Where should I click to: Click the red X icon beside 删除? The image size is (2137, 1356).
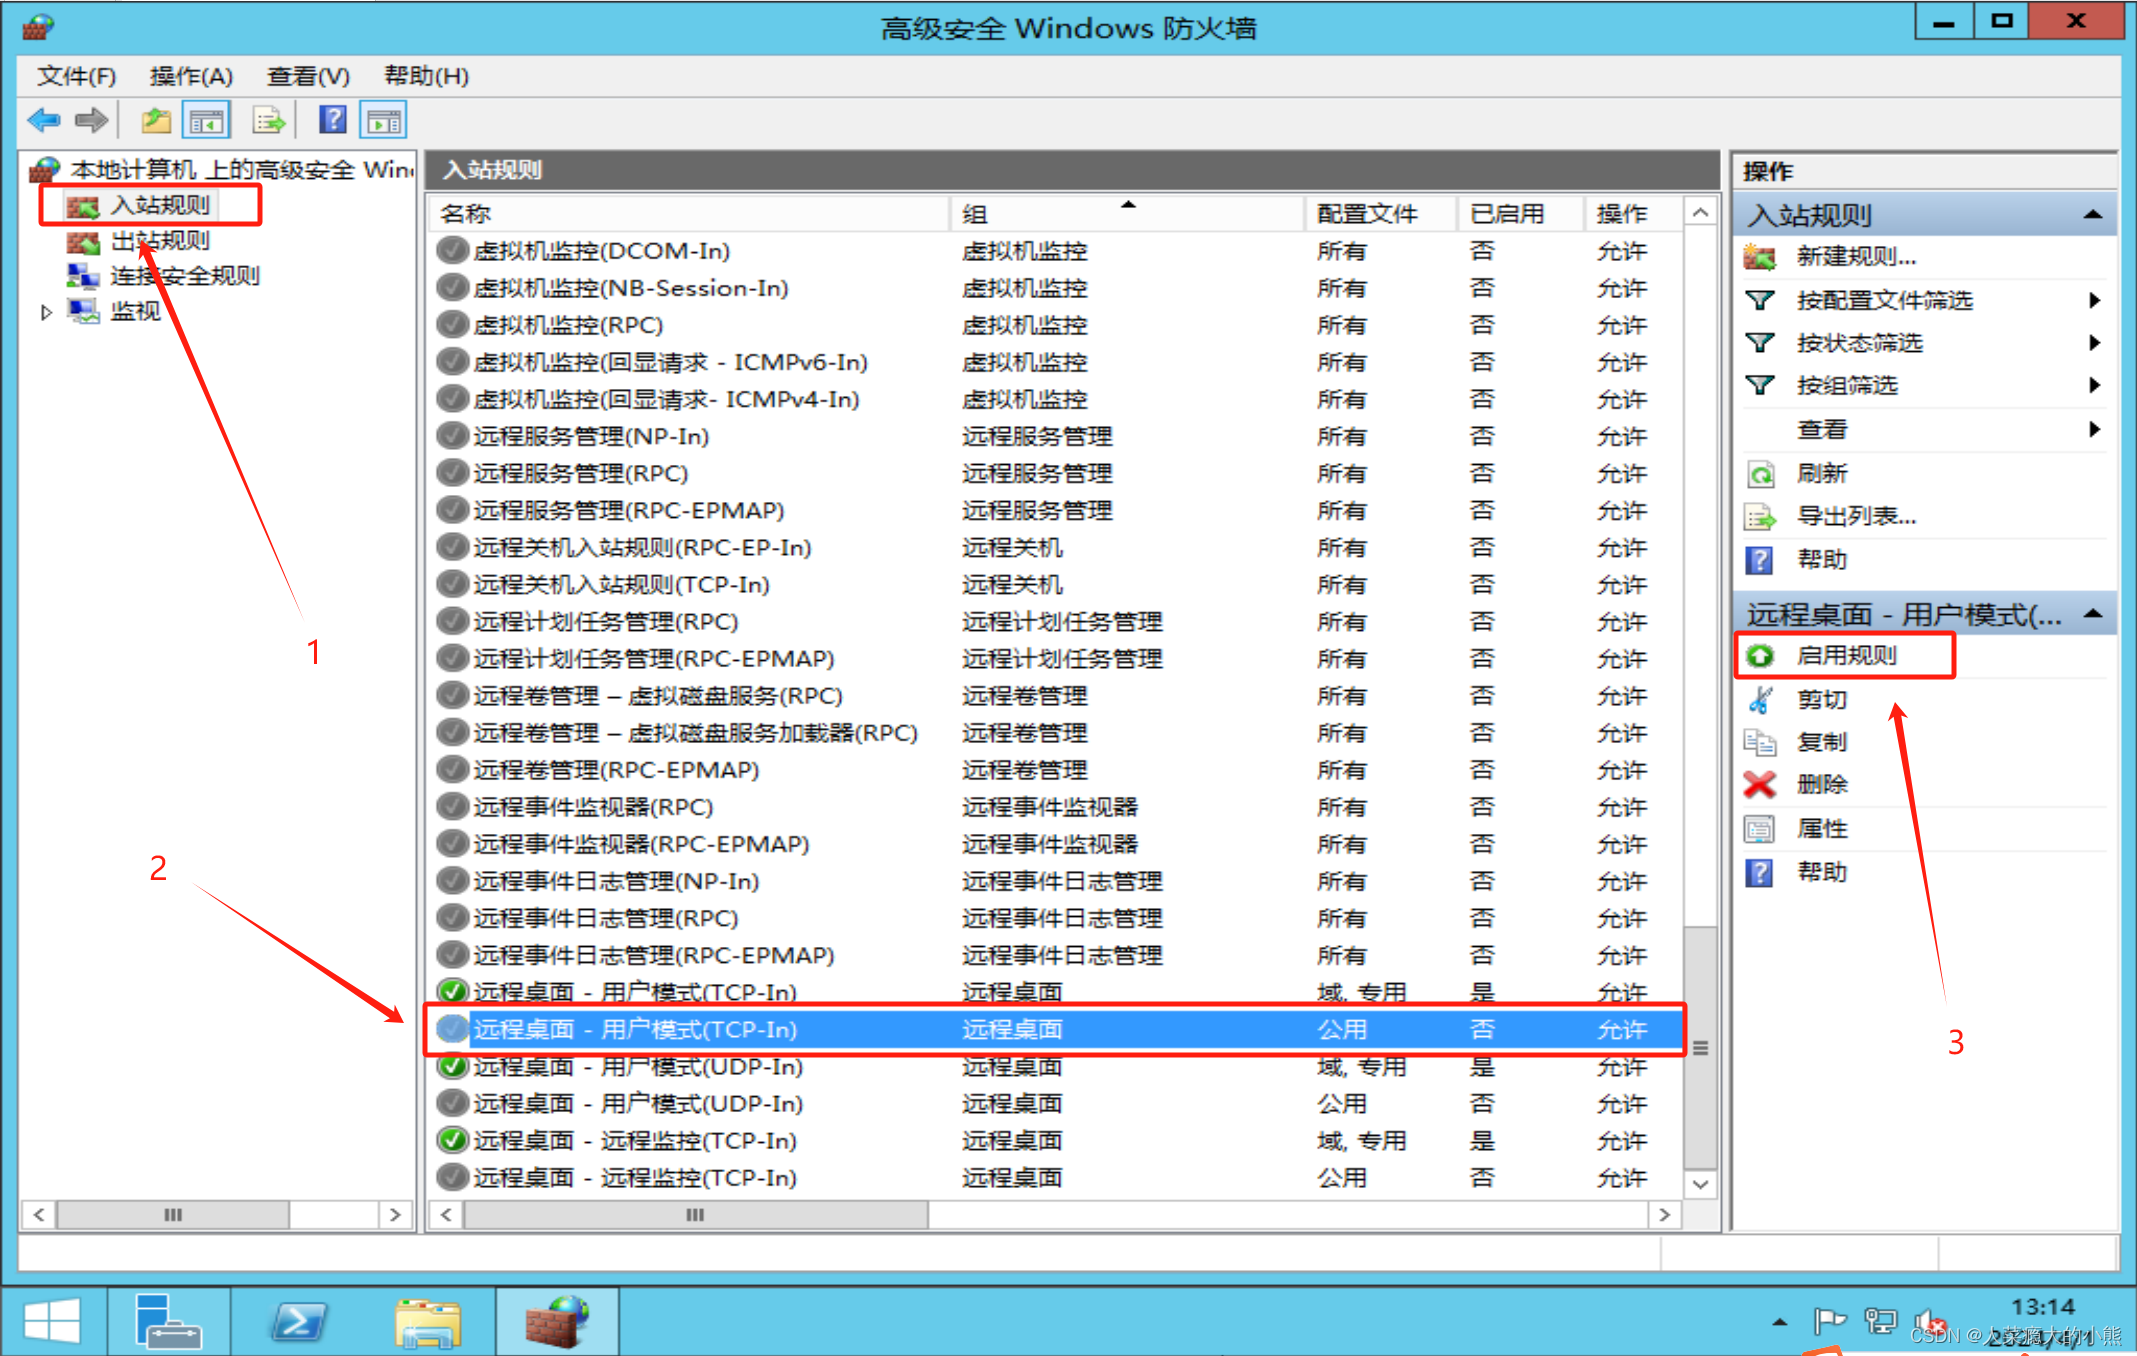click(1760, 785)
